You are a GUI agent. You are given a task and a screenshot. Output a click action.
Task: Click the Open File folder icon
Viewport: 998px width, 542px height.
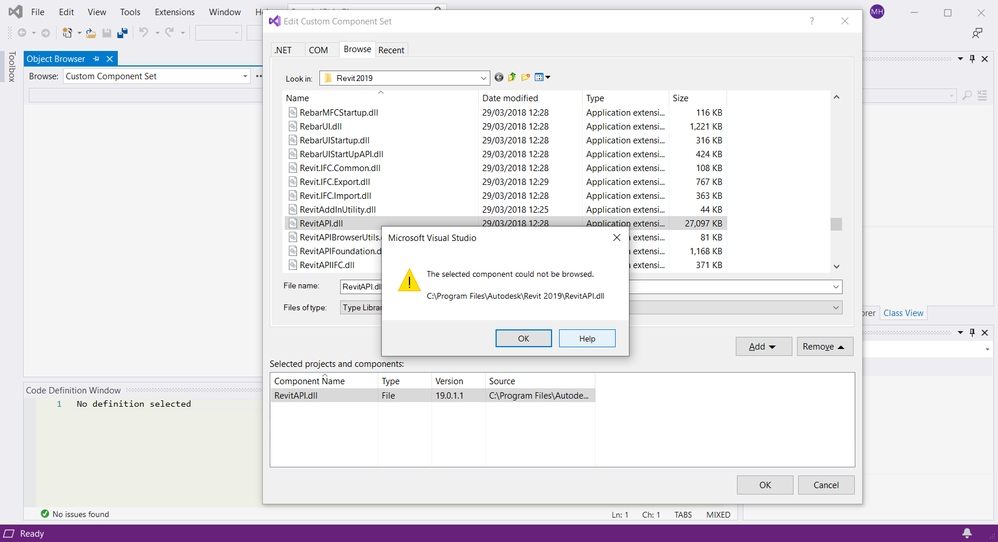tap(91, 33)
